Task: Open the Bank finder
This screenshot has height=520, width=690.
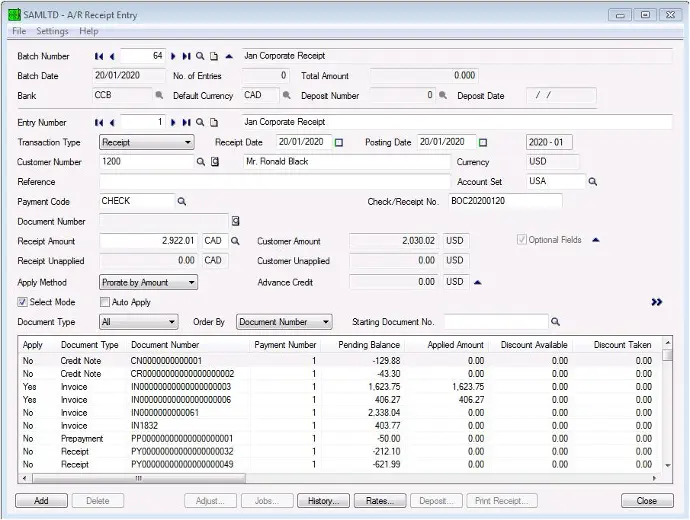Action: tap(159, 95)
